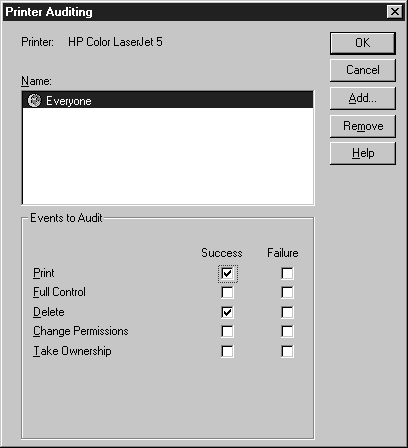The width and height of the screenshot is (408, 448).
Task: Confirm with the OK button
Action: tap(363, 43)
